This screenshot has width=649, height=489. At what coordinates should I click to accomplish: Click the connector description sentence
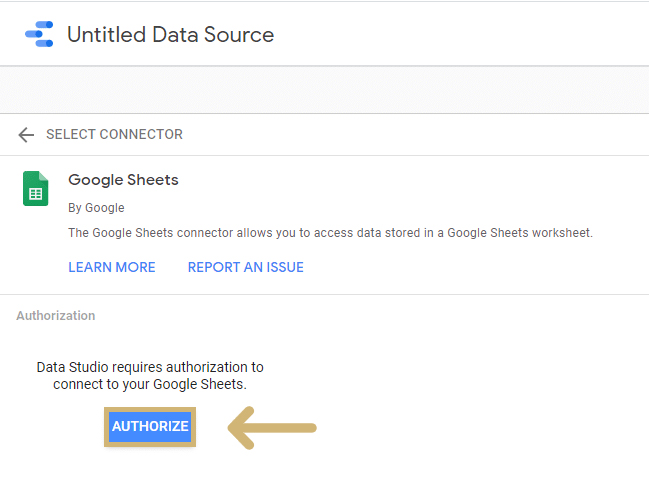point(330,233)
